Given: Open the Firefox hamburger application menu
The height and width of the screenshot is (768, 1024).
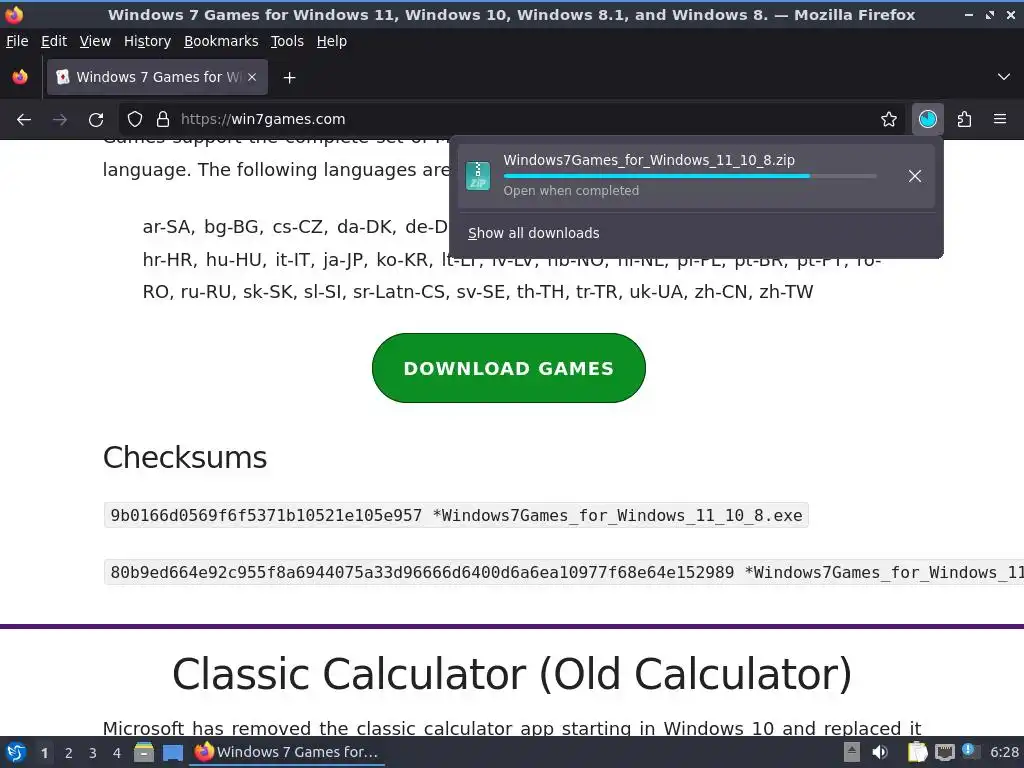Looking at the screenshot, I should [1000, 120].
